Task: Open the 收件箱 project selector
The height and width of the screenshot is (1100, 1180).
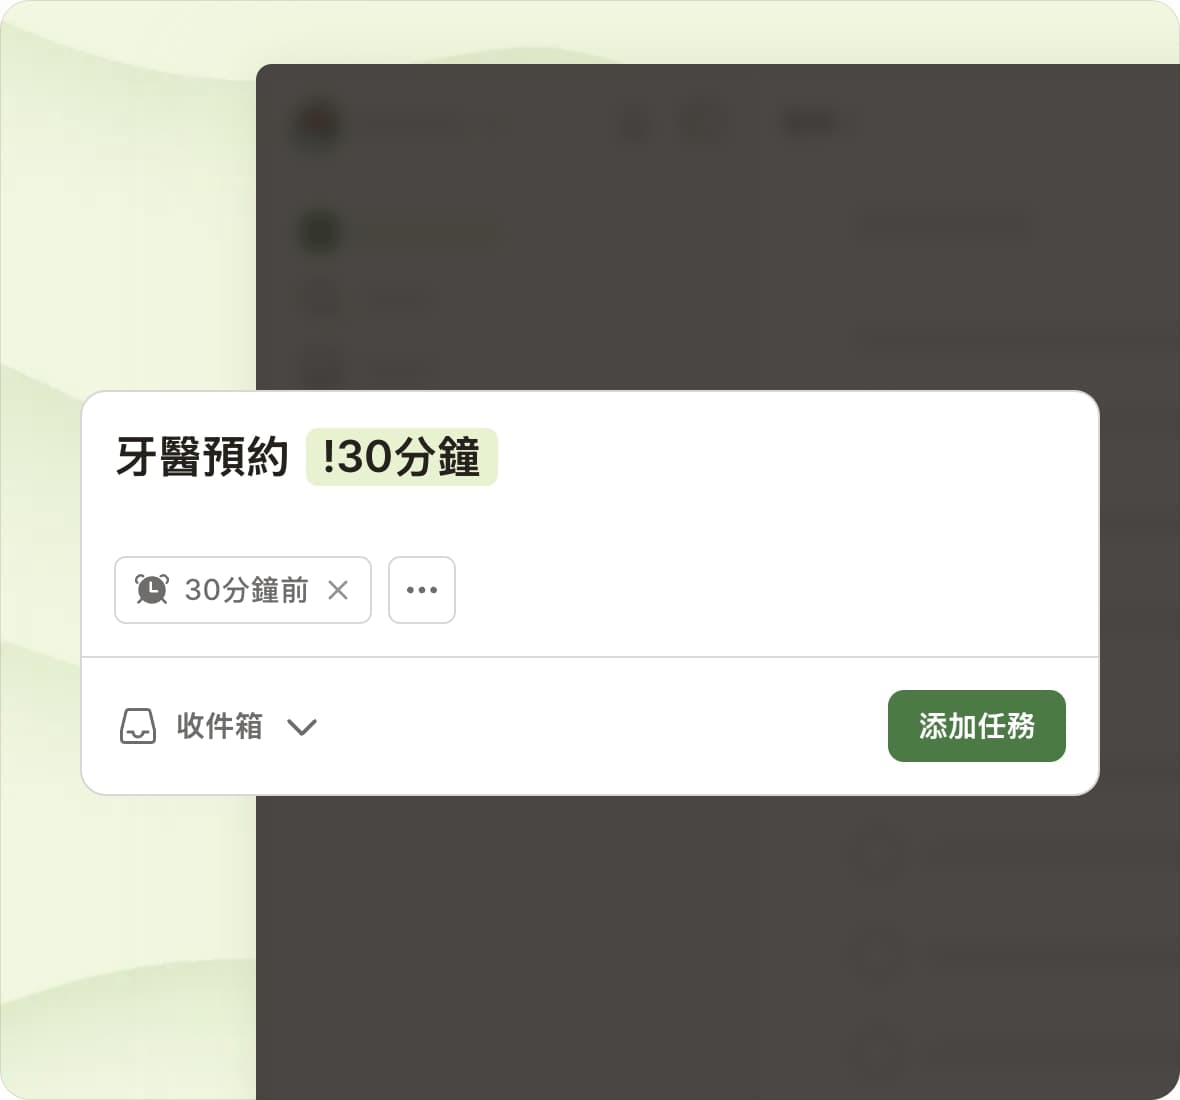Action: coord(219,726)
